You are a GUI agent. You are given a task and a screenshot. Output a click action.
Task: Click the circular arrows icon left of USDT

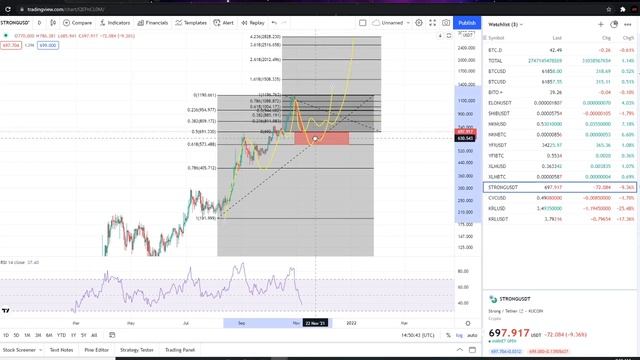pos(449,36)
